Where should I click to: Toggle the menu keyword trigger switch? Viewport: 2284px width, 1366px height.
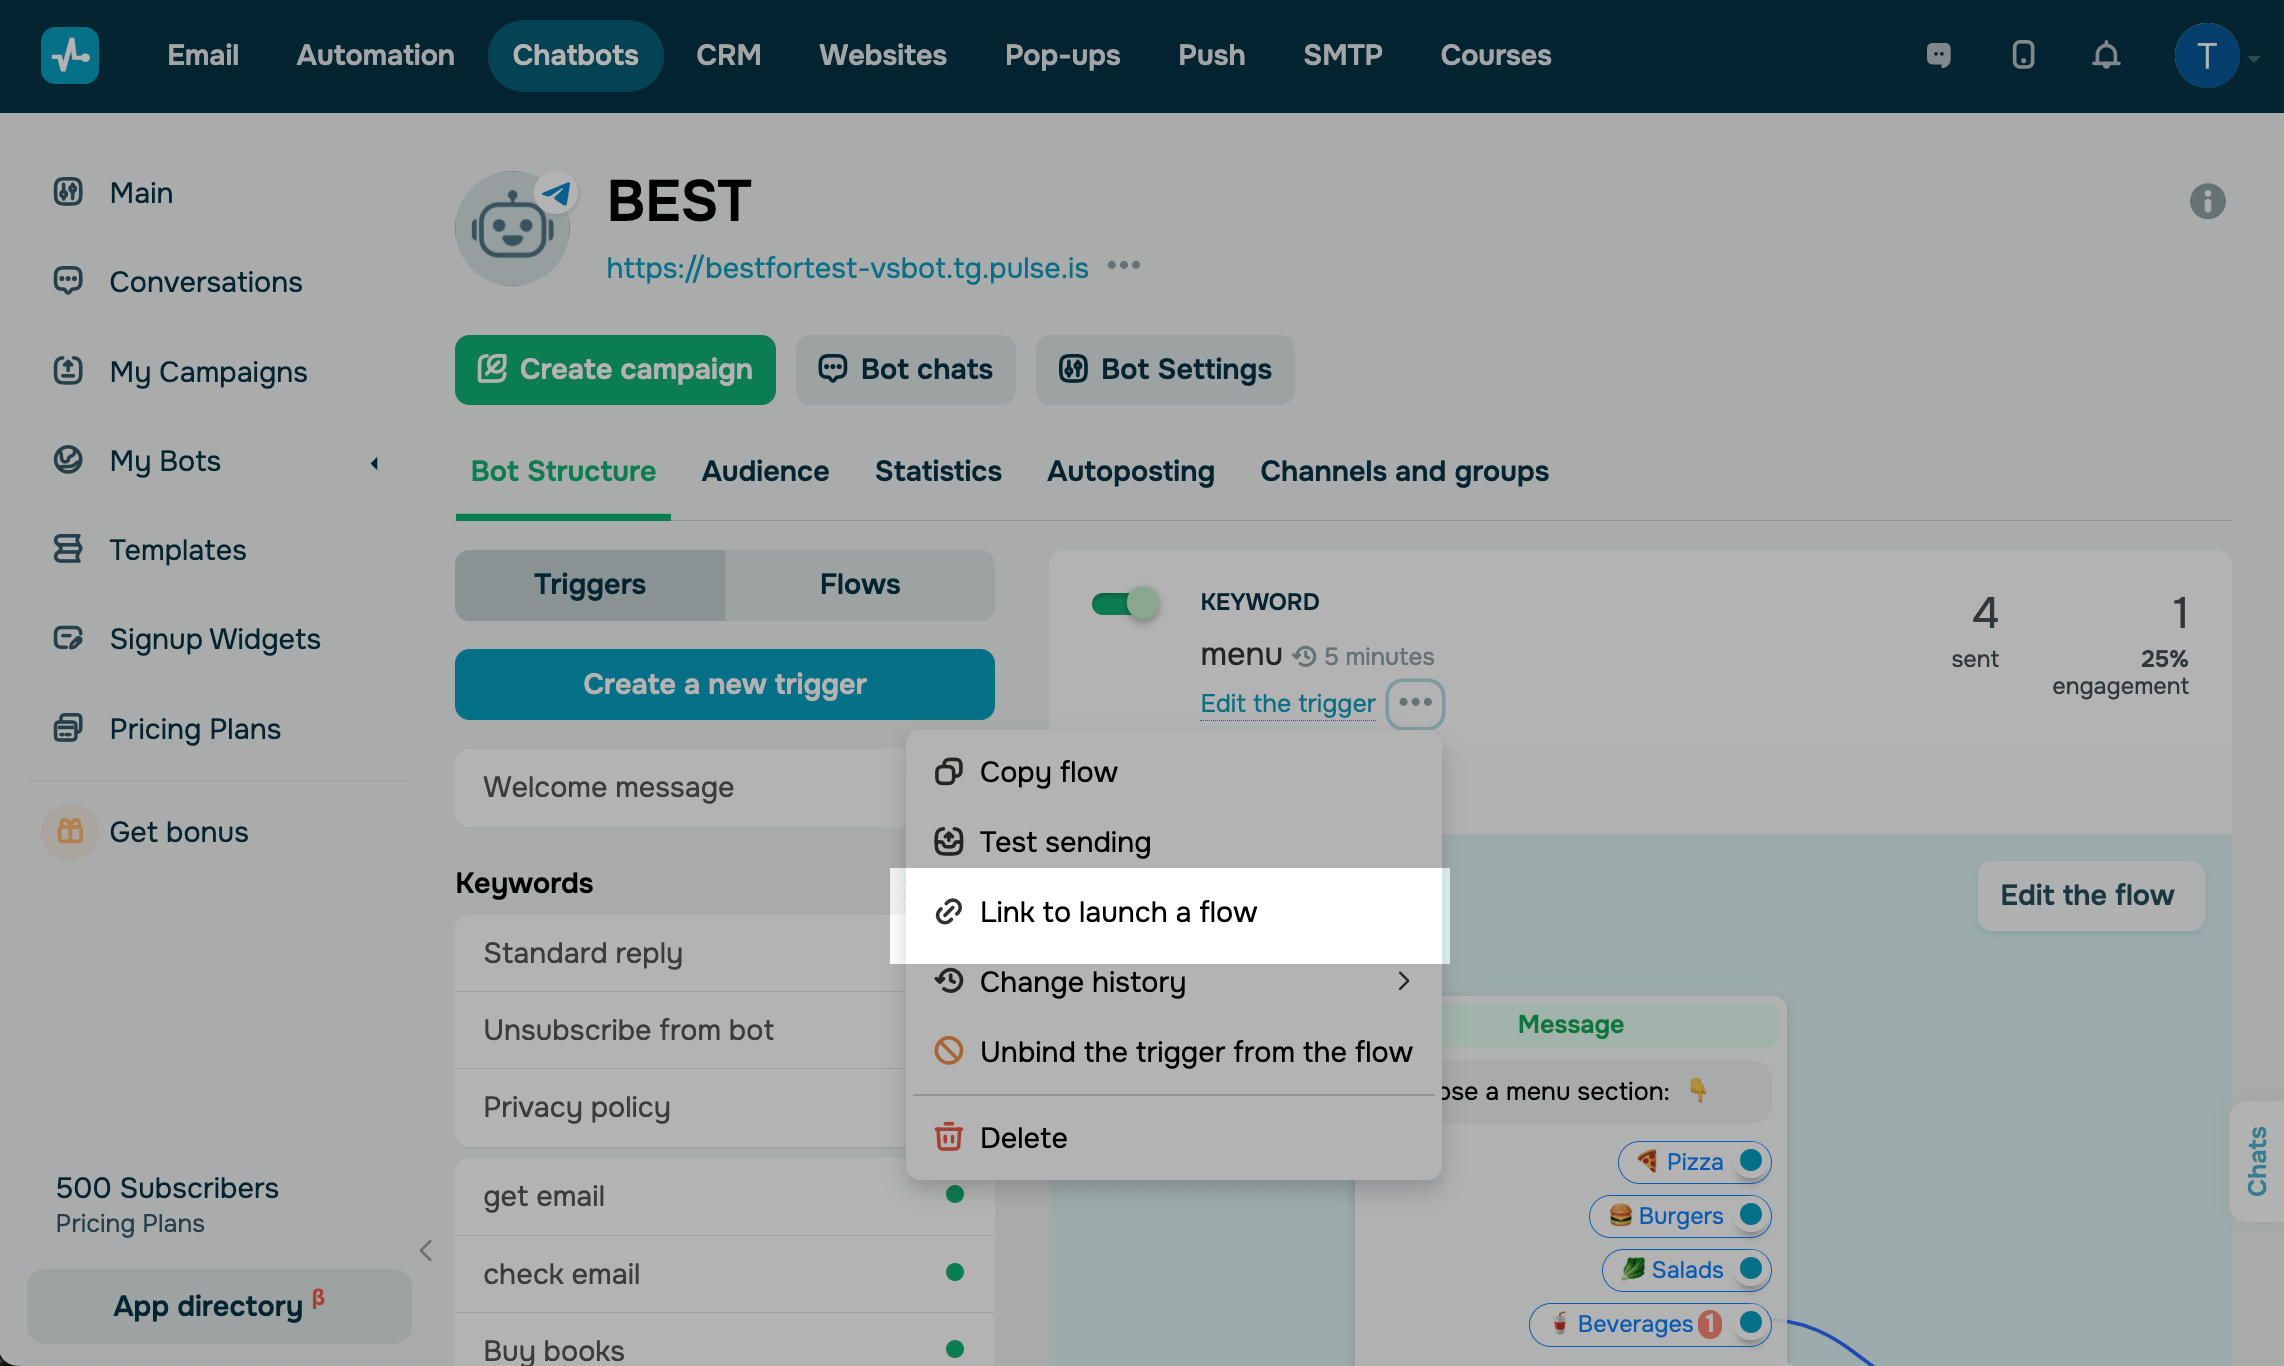pyautogui.click(x=1125, y=603)
